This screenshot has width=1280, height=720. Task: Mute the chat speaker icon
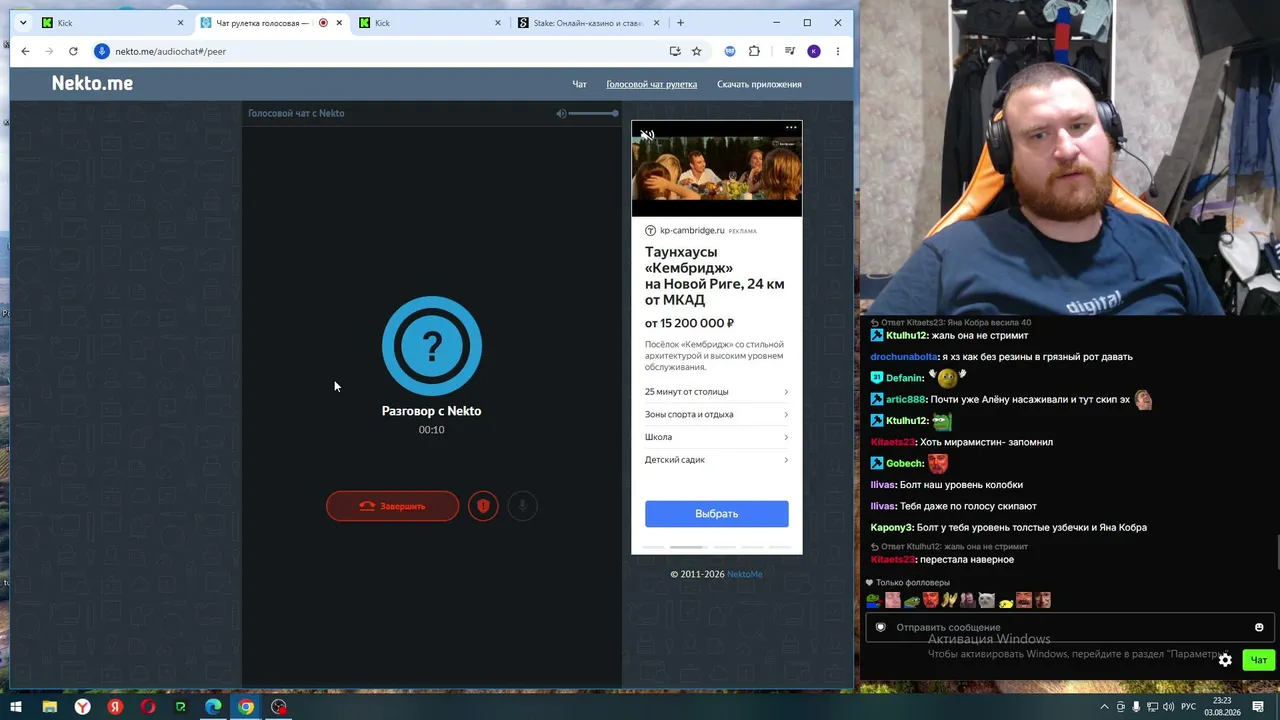tap(561, 113)
